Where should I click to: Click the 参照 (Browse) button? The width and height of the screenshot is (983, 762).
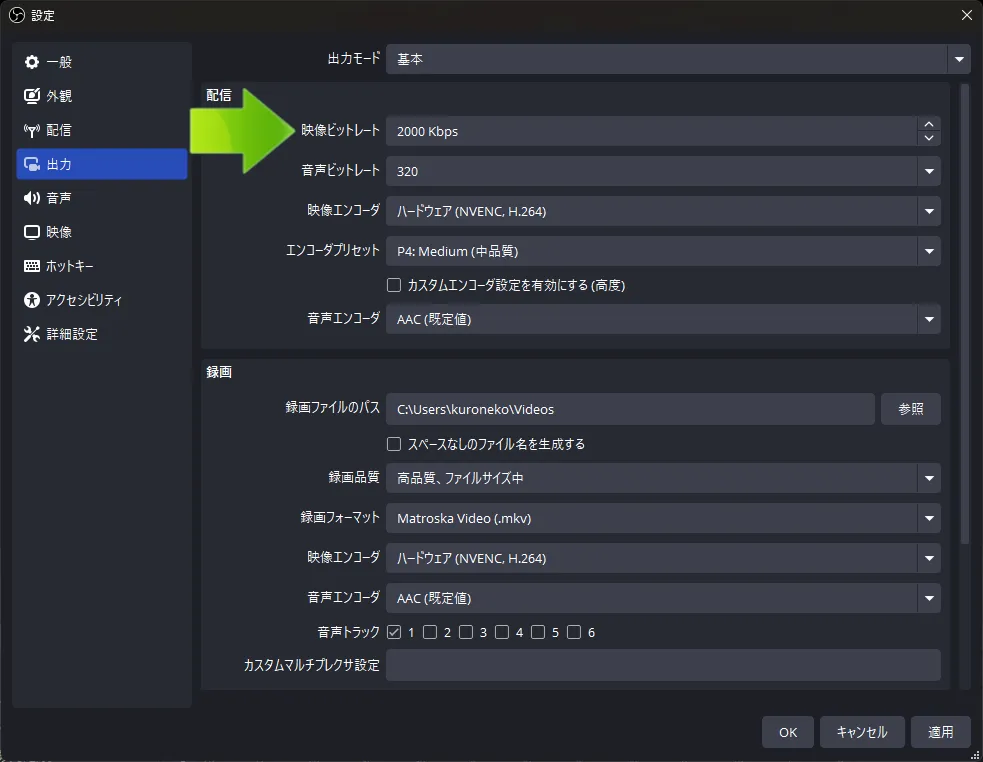click(x=910, y=409)
